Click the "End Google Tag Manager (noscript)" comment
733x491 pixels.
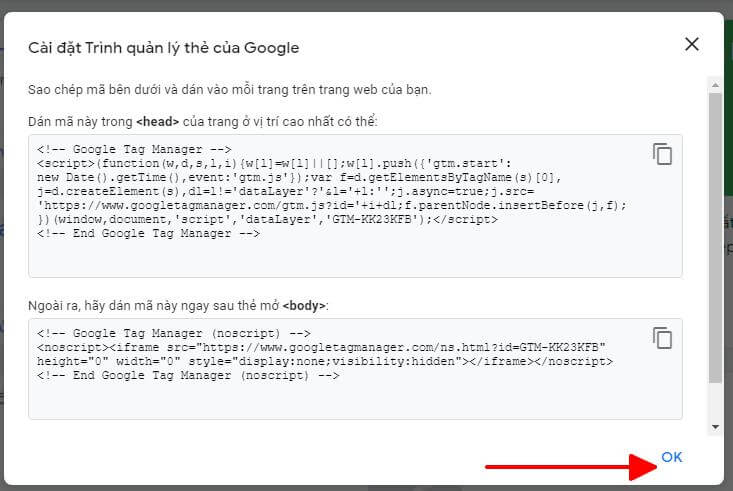coord(188,375)
